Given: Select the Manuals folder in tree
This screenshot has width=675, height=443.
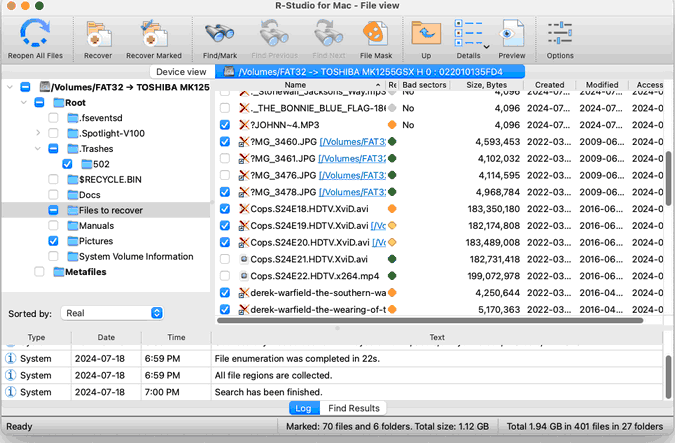Looking at the screenshot, I should 96,226.
